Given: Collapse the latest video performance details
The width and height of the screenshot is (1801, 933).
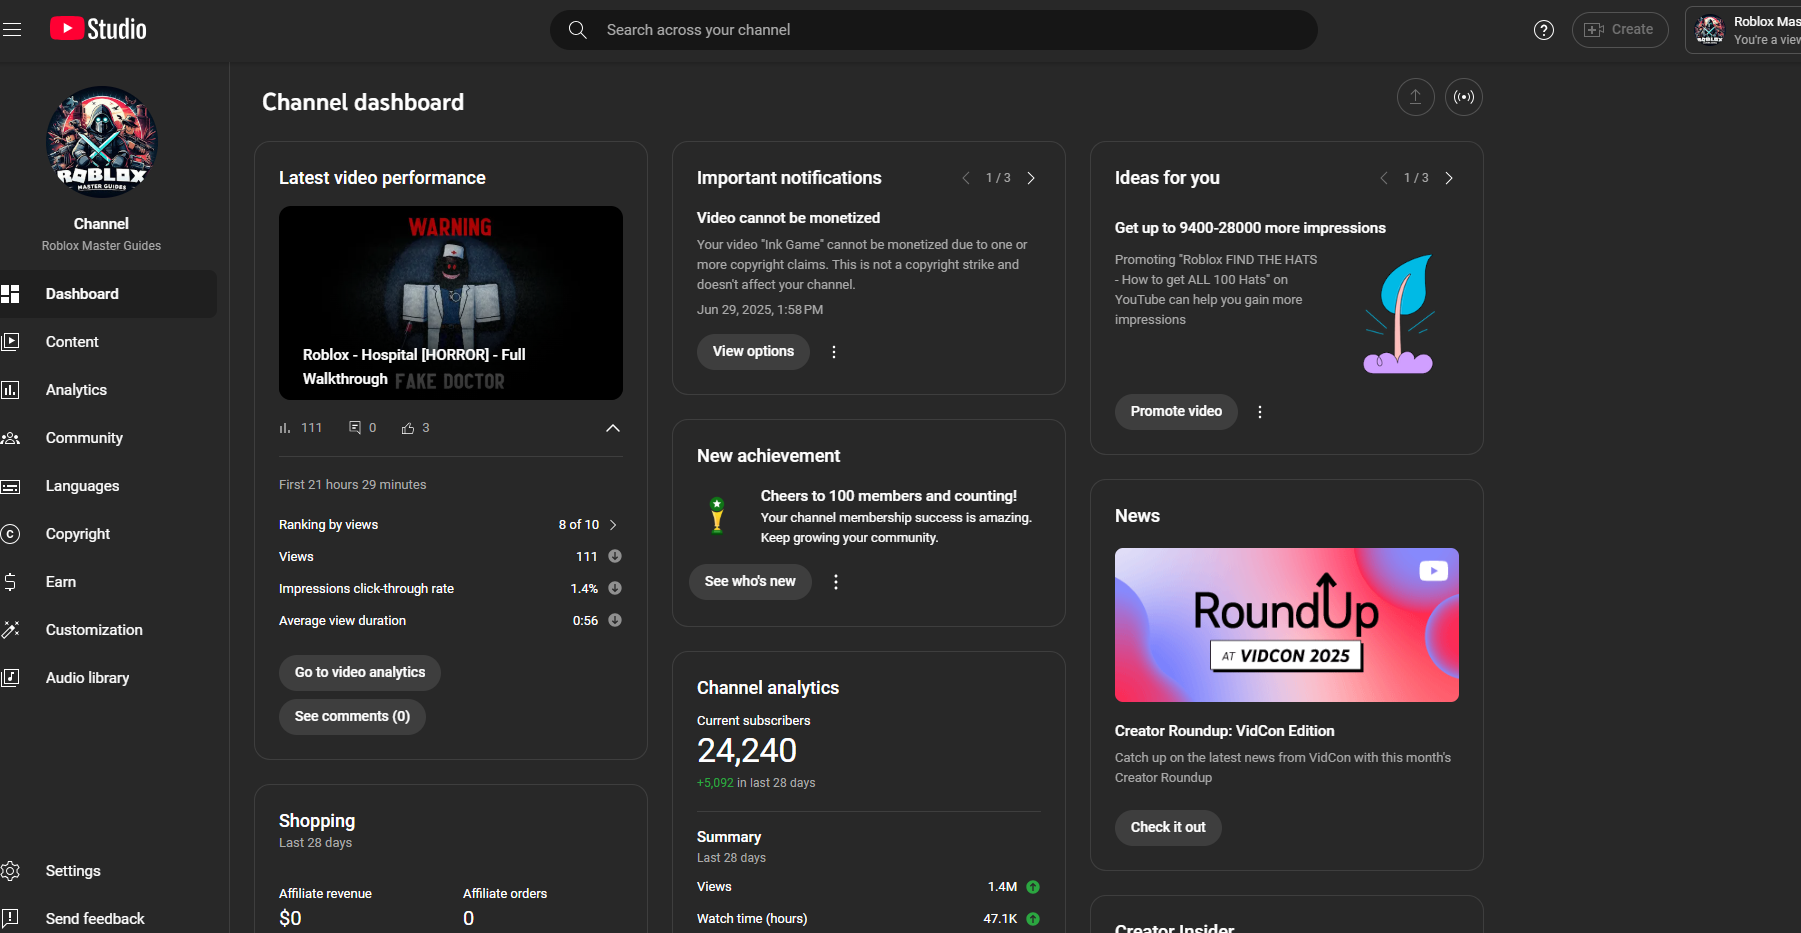Looking at the screenshot, I should 613,428.
